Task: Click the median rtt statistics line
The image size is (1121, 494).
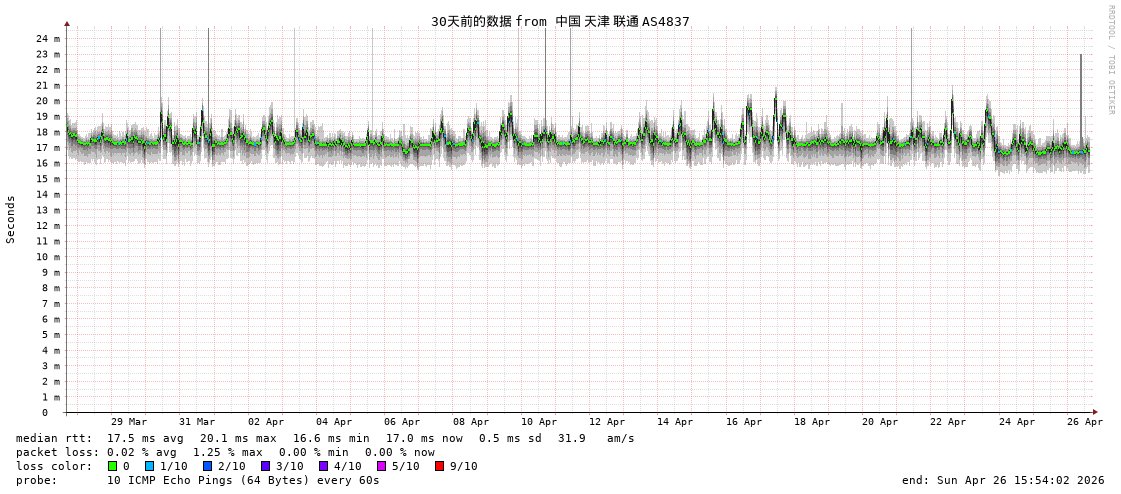Action: click(x=325, y=438)
